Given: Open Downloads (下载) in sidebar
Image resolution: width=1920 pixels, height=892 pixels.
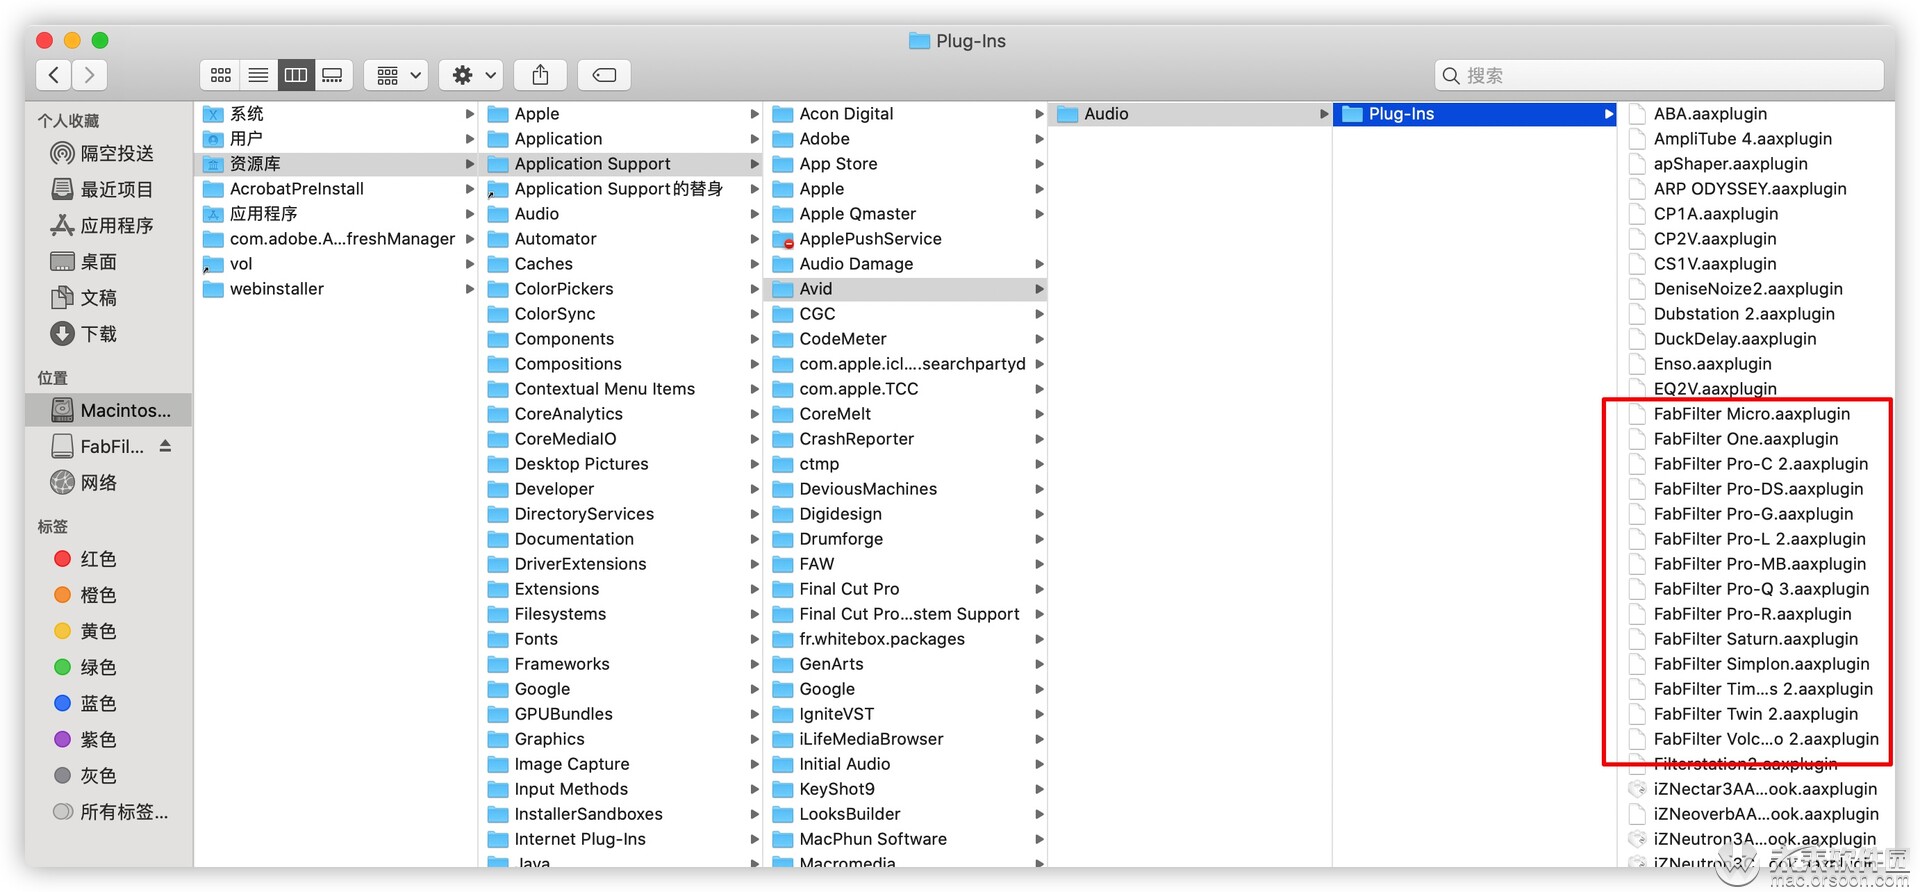Looking at the screenshot, I should pyautogui.click(x=108, y=333).
